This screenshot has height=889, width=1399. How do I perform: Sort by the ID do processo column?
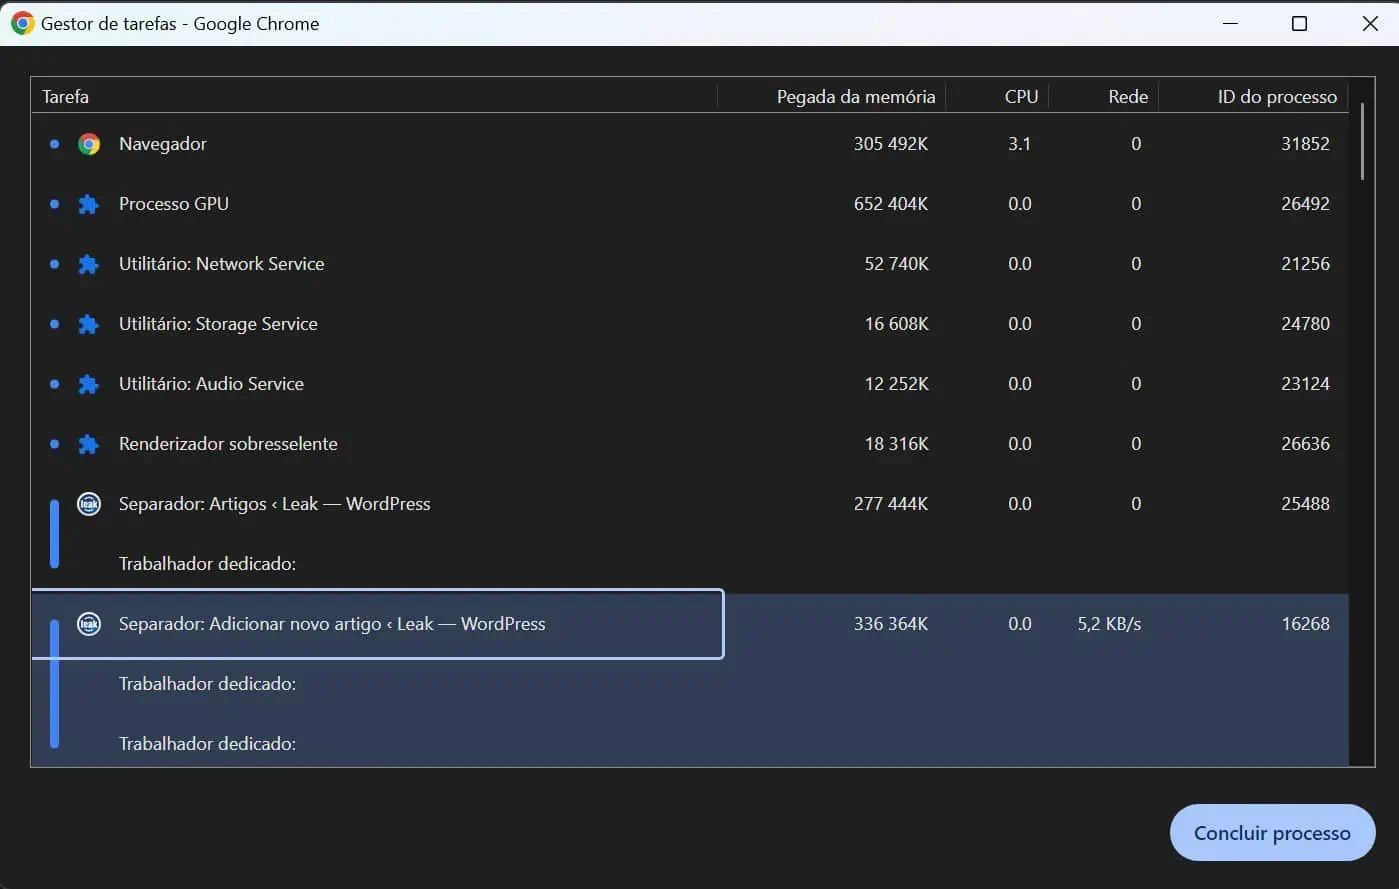(1254, 96)
